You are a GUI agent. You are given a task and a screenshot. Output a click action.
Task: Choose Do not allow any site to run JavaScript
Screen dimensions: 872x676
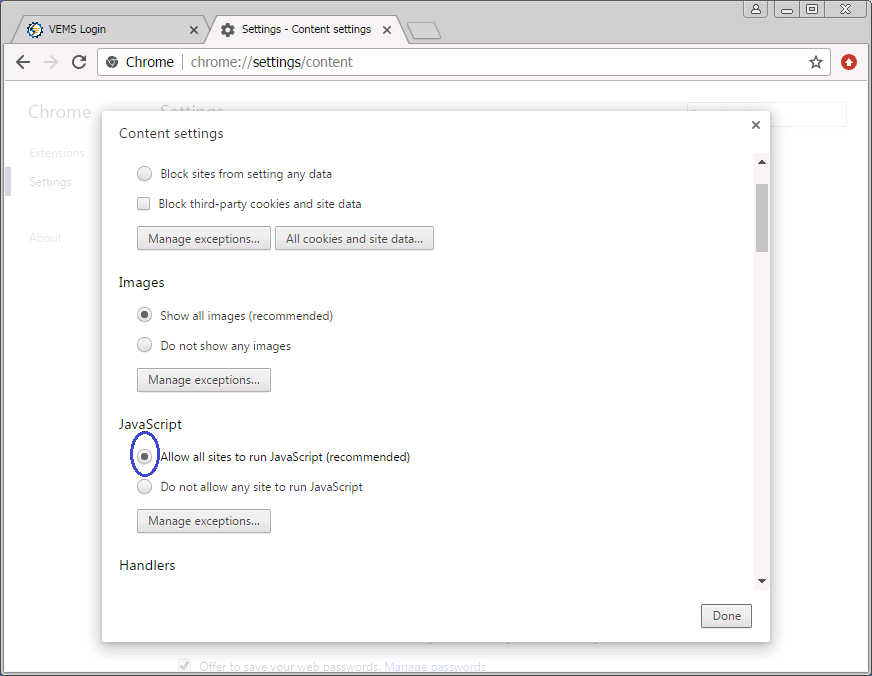click(145, 487)
